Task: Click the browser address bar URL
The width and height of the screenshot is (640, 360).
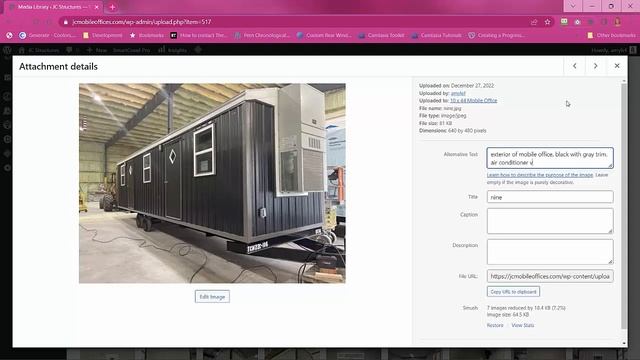Action: click(142, 22)
